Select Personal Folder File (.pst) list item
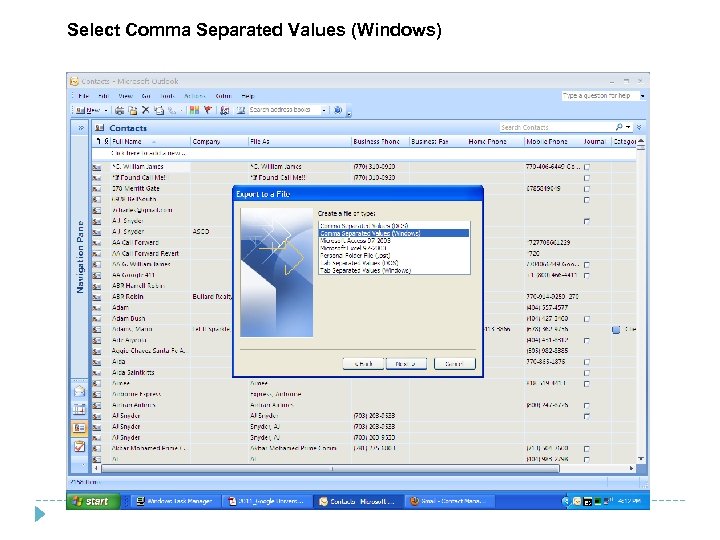The image size is (720, 540). [394, 256]
